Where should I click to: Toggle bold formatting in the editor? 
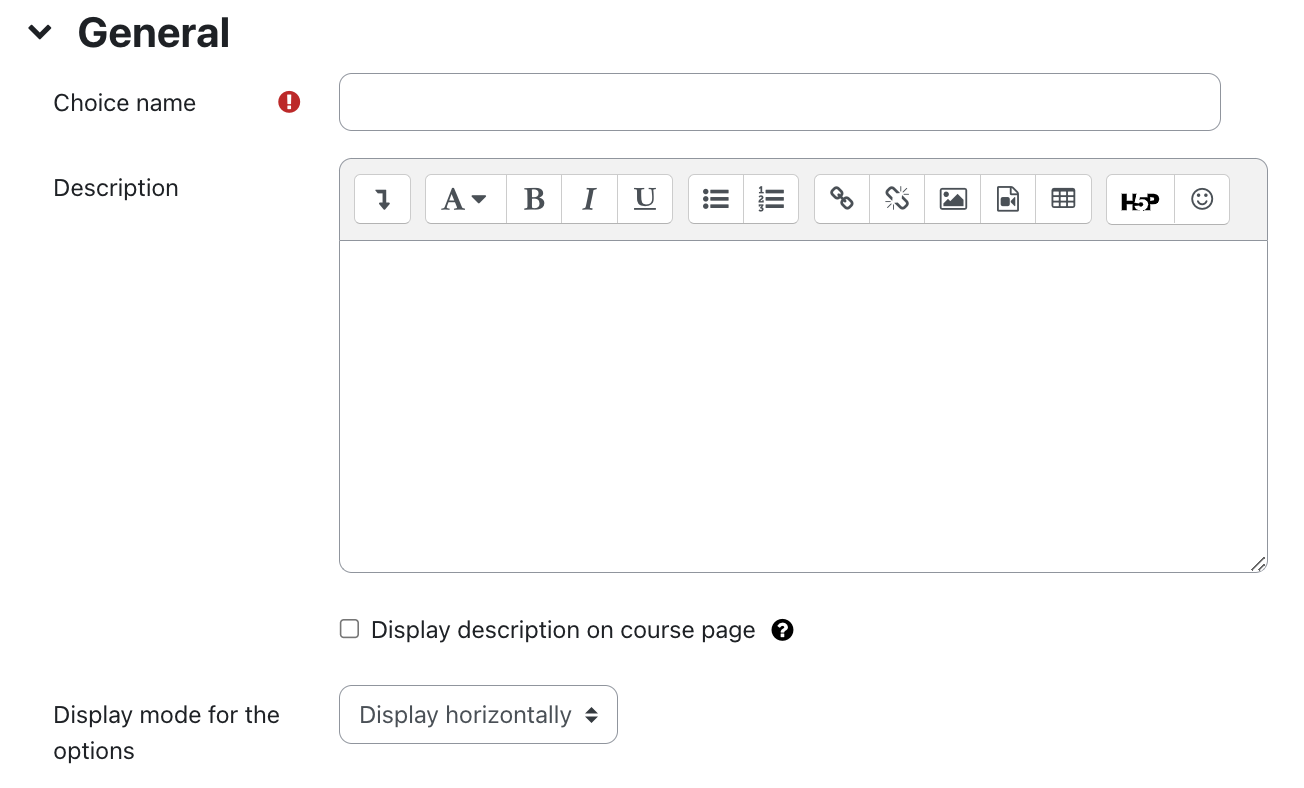(x=533, y=199)
